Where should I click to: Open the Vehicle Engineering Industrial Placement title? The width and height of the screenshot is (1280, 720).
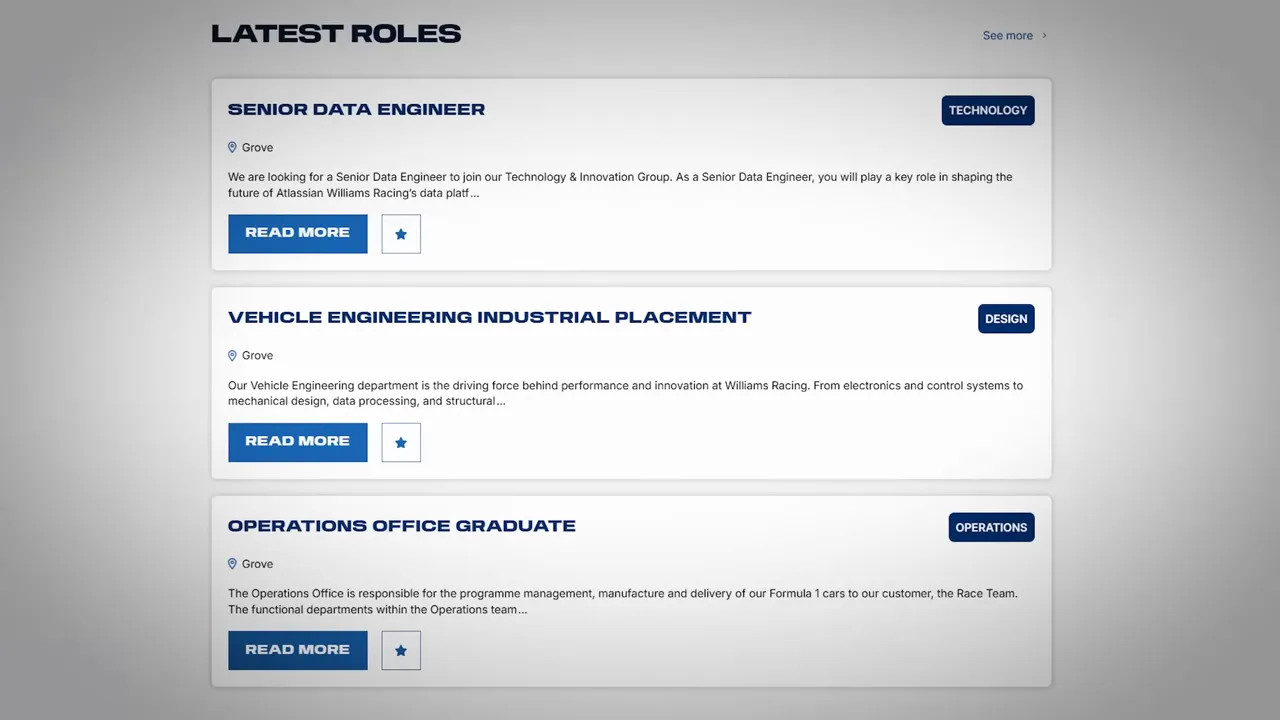489,317
